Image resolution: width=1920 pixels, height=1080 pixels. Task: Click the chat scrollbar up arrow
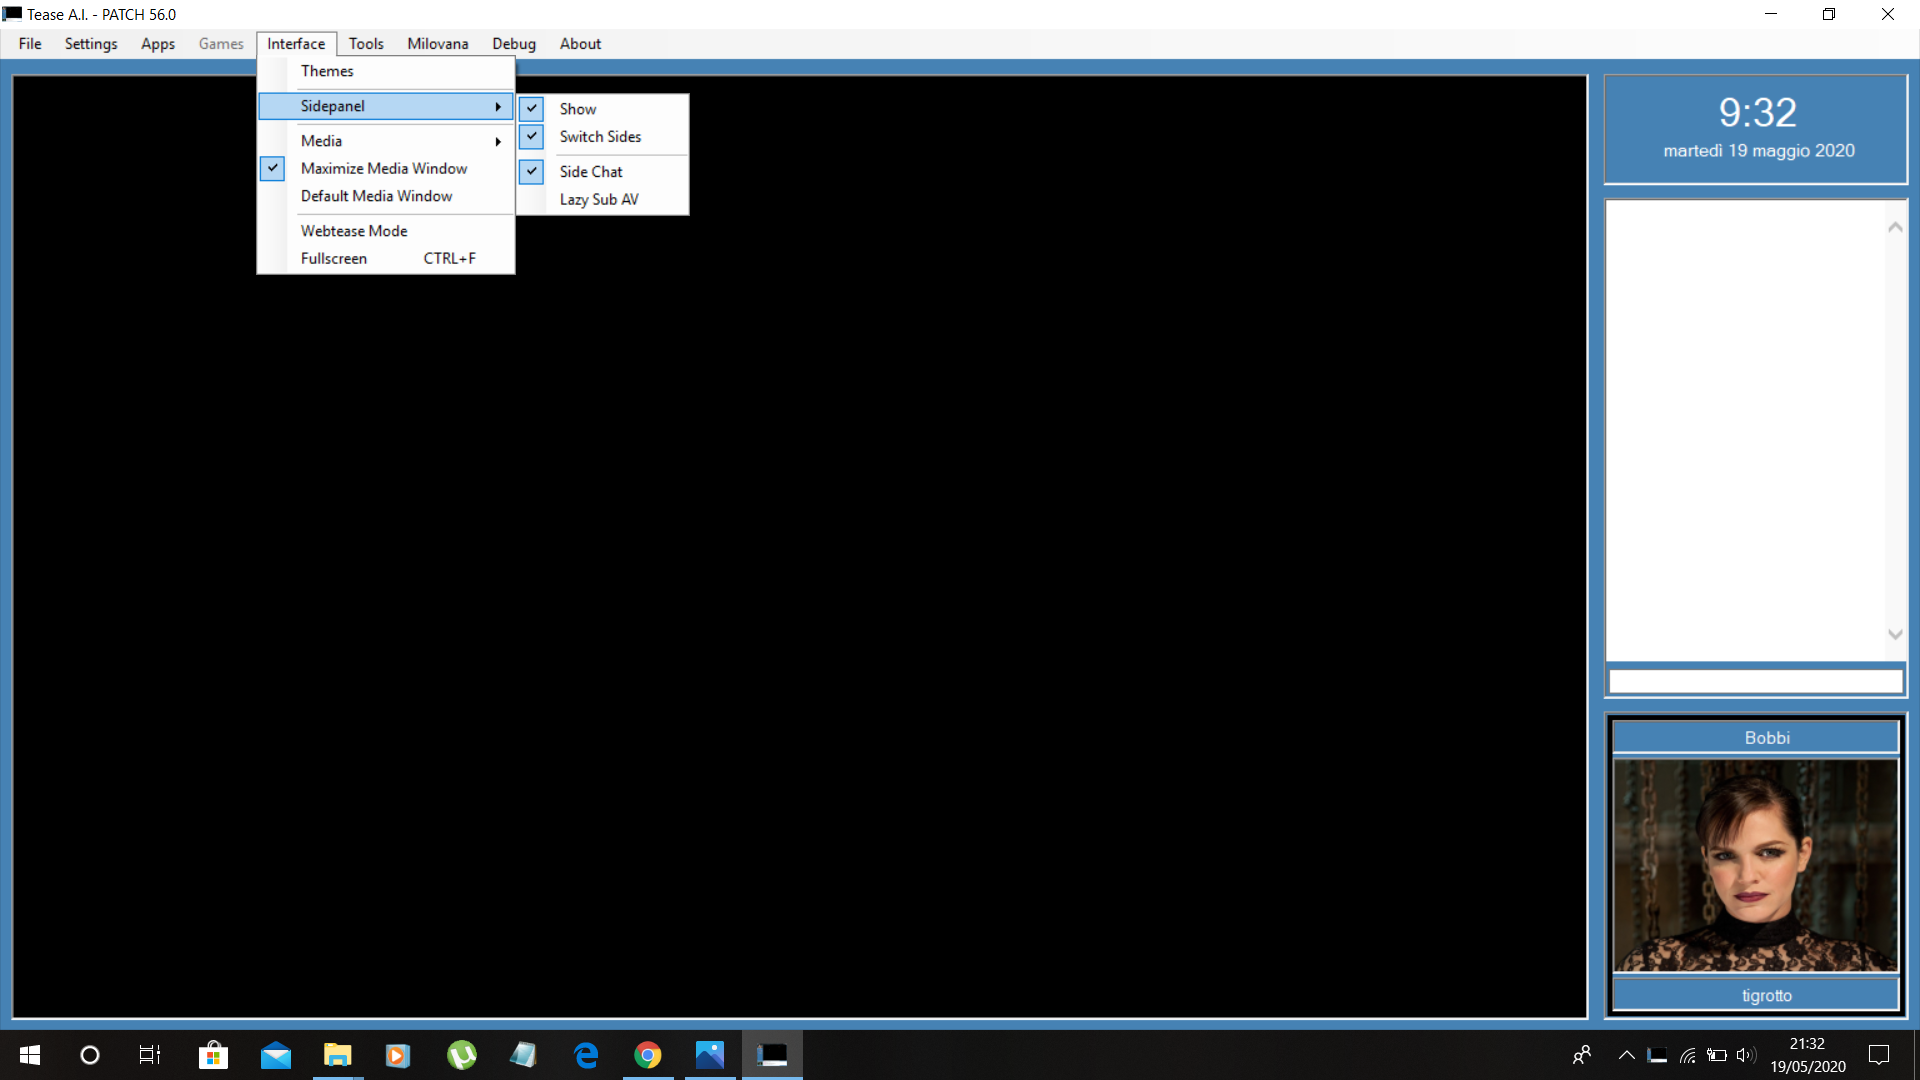[1895, 227]
